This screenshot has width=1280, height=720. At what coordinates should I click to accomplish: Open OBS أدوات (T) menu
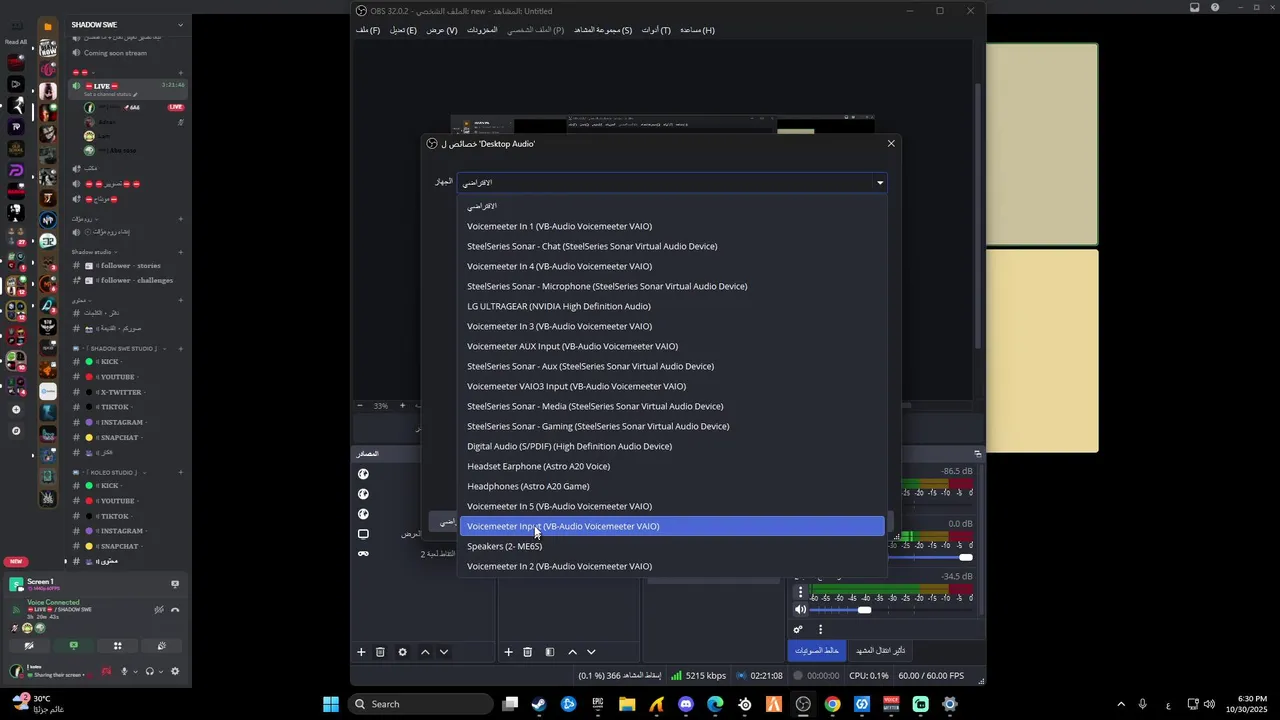(656, 30)
